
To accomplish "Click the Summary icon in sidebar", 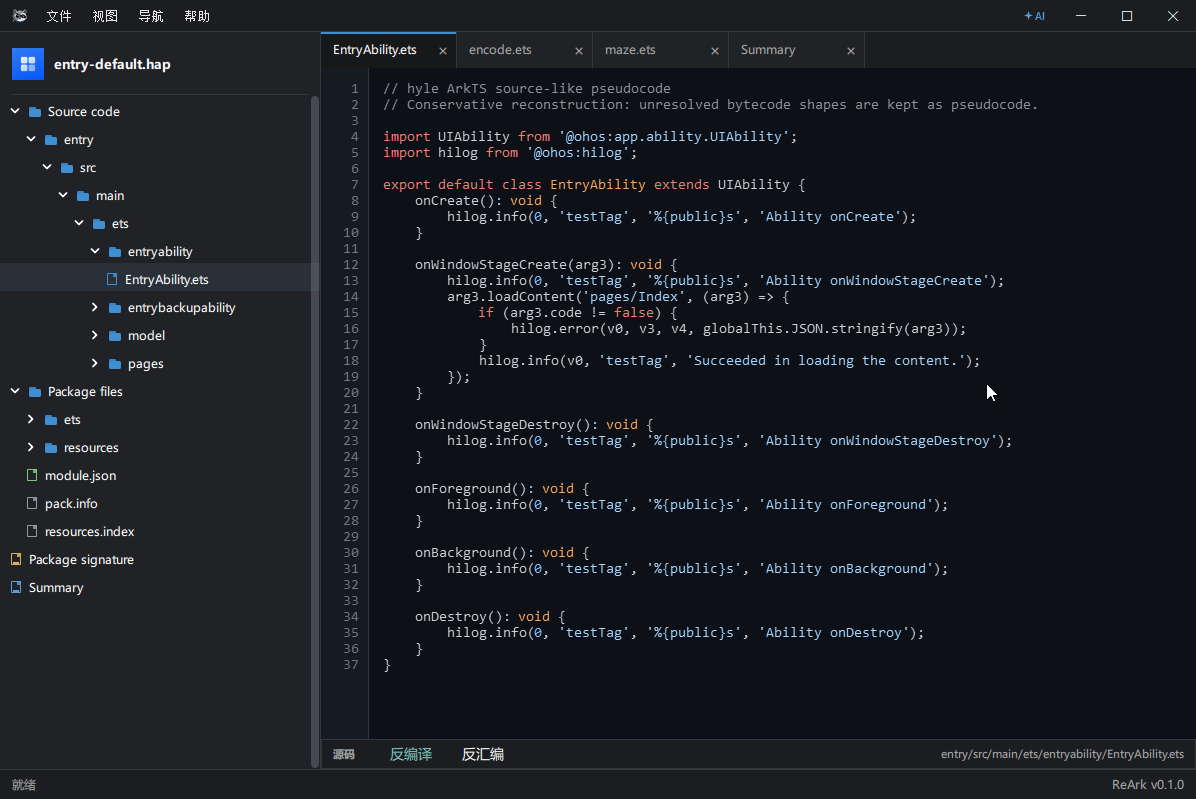I will (x=16, y=587).
